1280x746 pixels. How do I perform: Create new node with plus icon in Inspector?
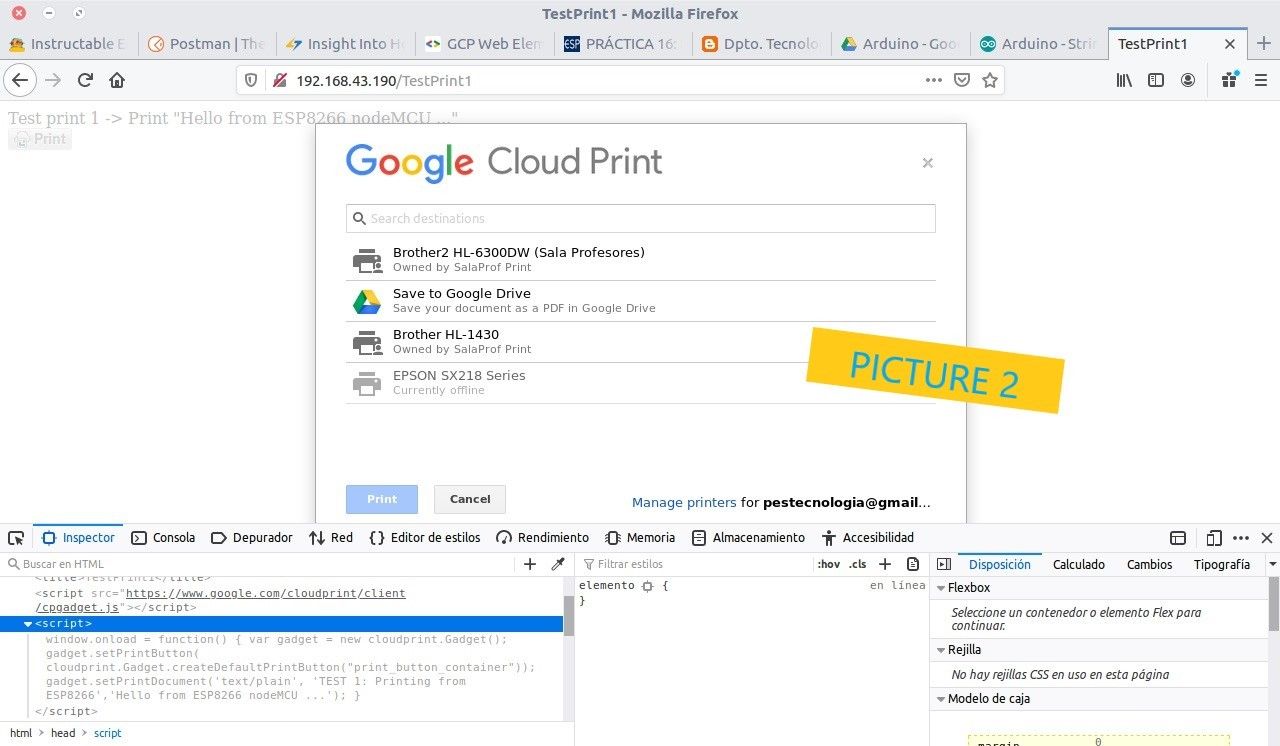(530, 564)
